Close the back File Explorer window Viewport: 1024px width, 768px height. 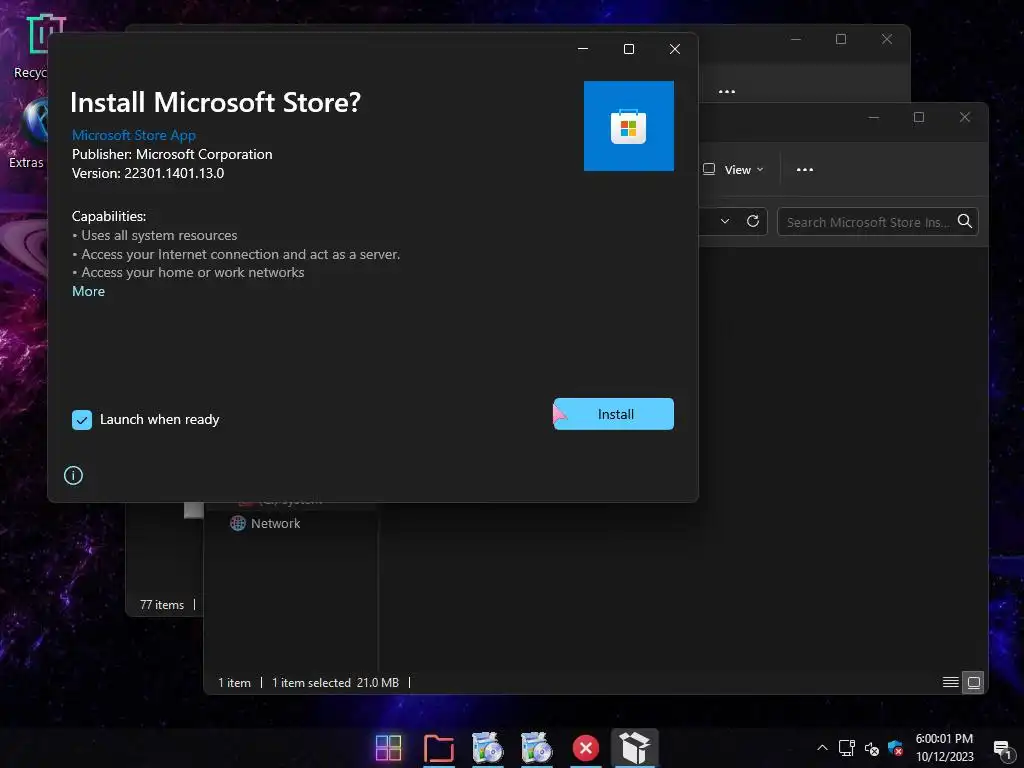coord(887,39)
